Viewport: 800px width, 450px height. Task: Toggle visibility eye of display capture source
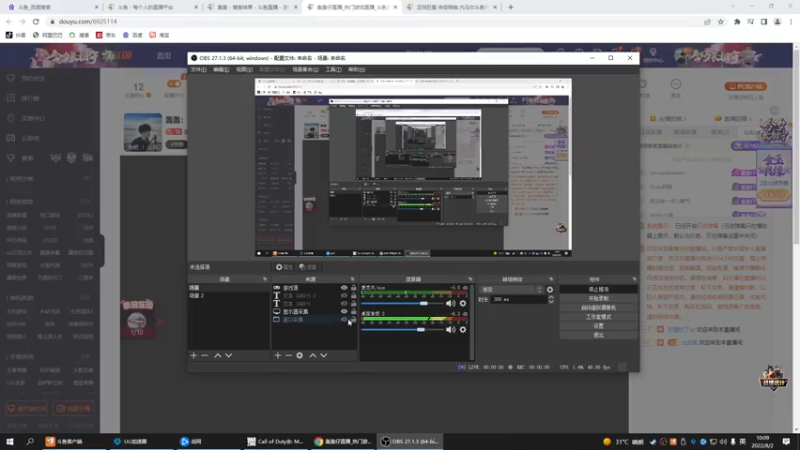[344, 311]
